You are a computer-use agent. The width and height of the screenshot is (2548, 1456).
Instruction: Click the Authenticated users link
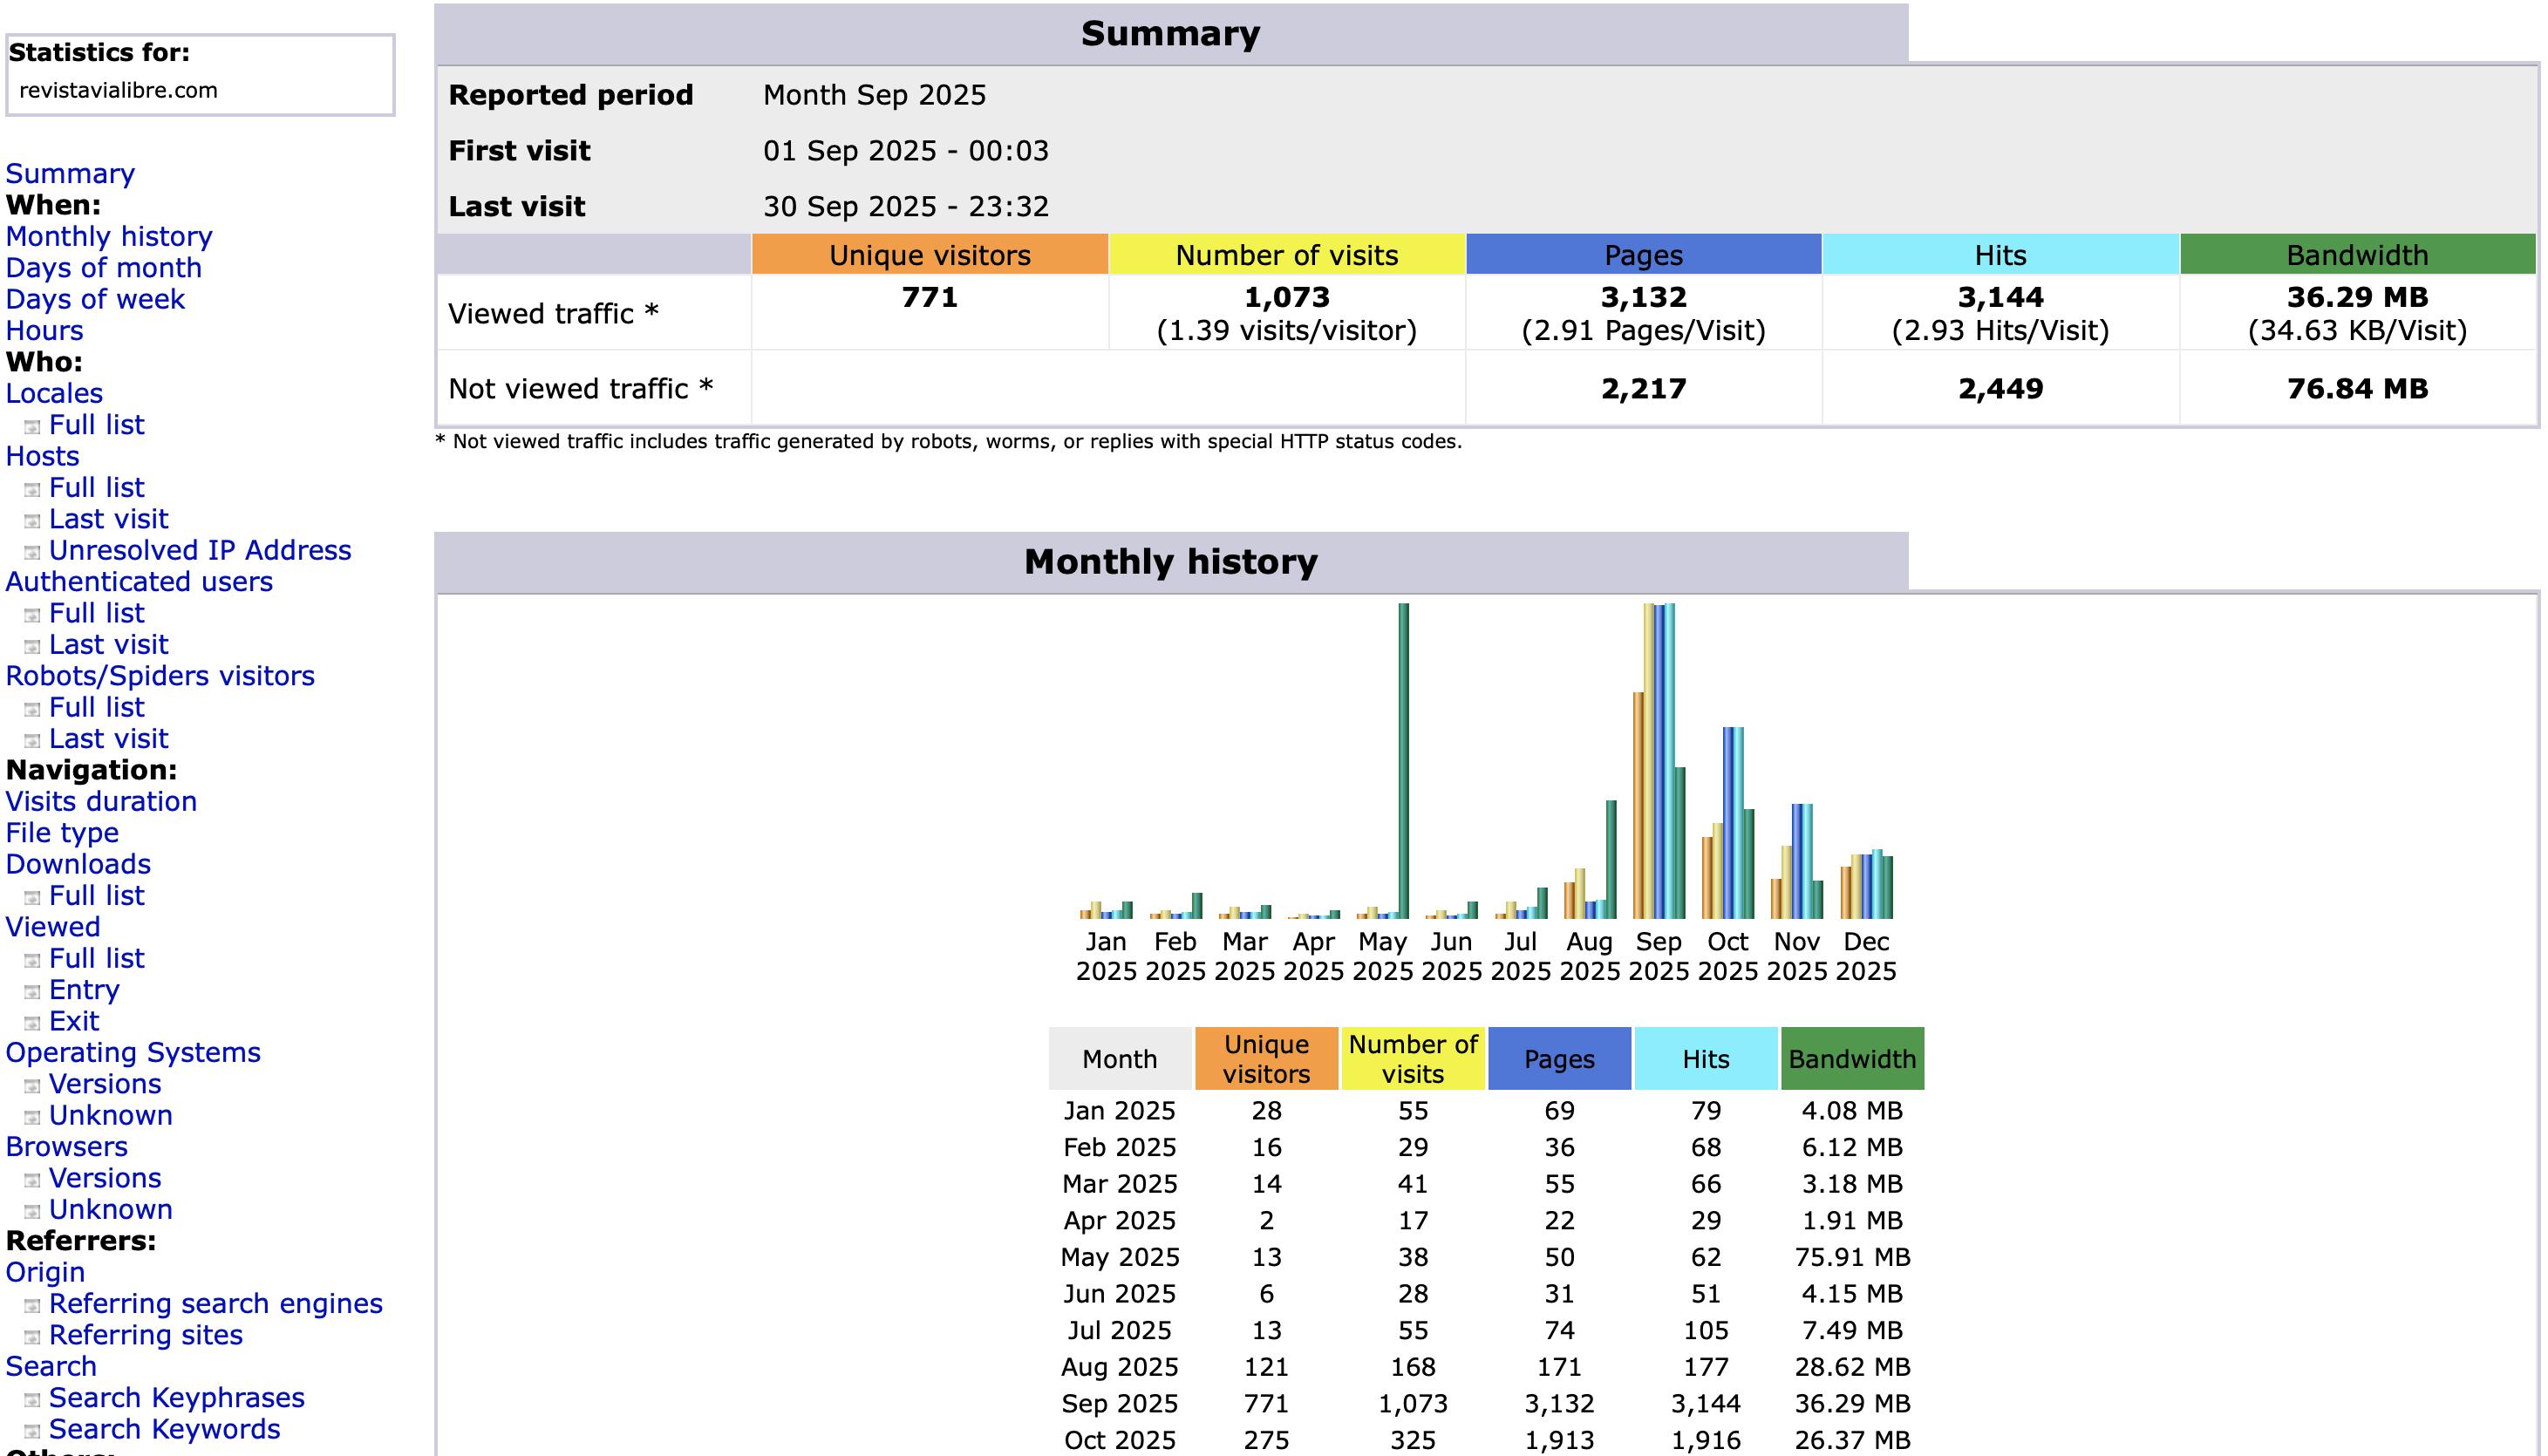tap(139, 582)
